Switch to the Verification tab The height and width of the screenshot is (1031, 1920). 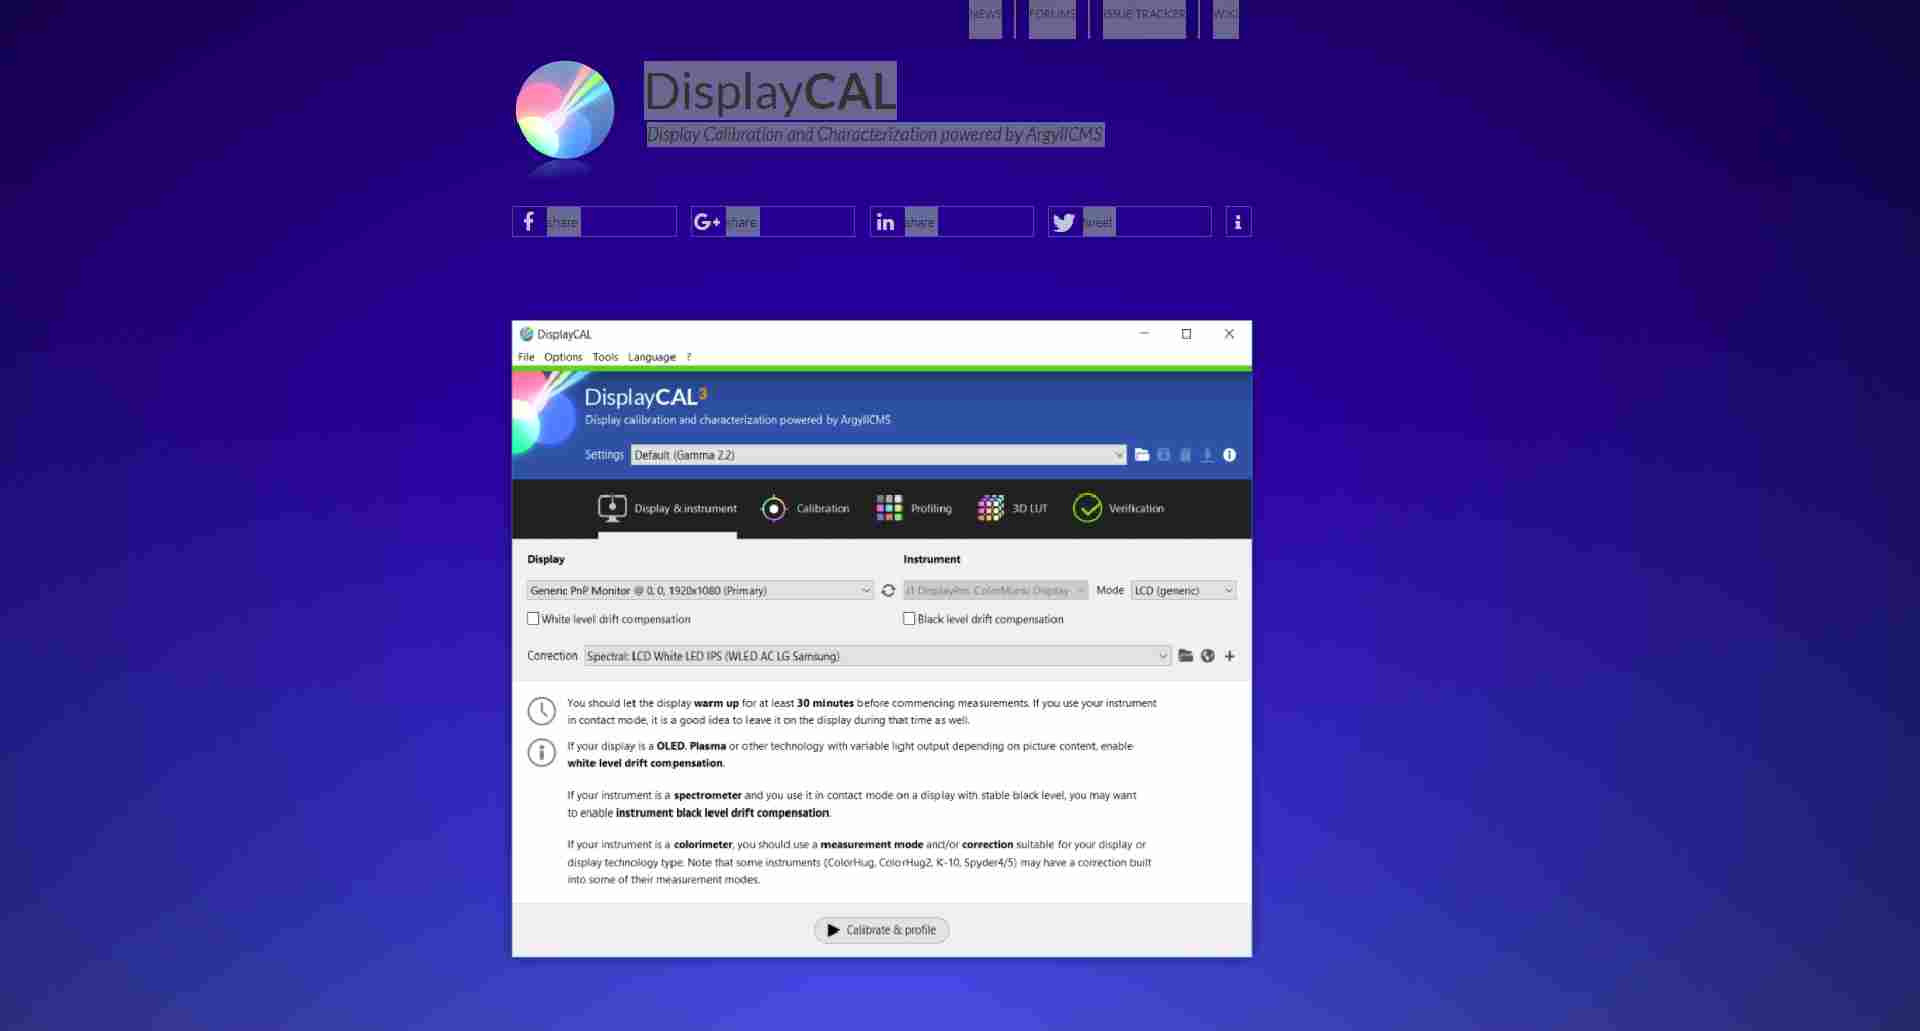click(x=1118, y=508)
